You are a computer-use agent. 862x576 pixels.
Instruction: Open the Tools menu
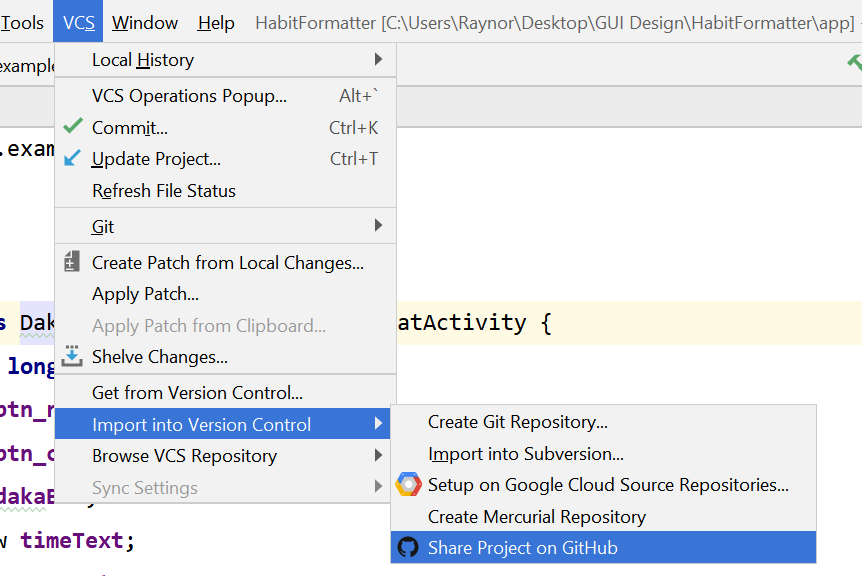pyautogui.click(x=22, y=23)
